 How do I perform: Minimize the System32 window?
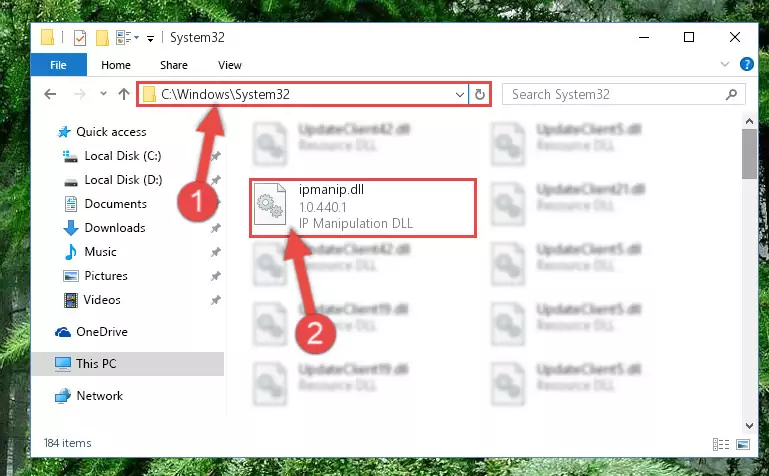pyautogui.click(x=644, y=37)
